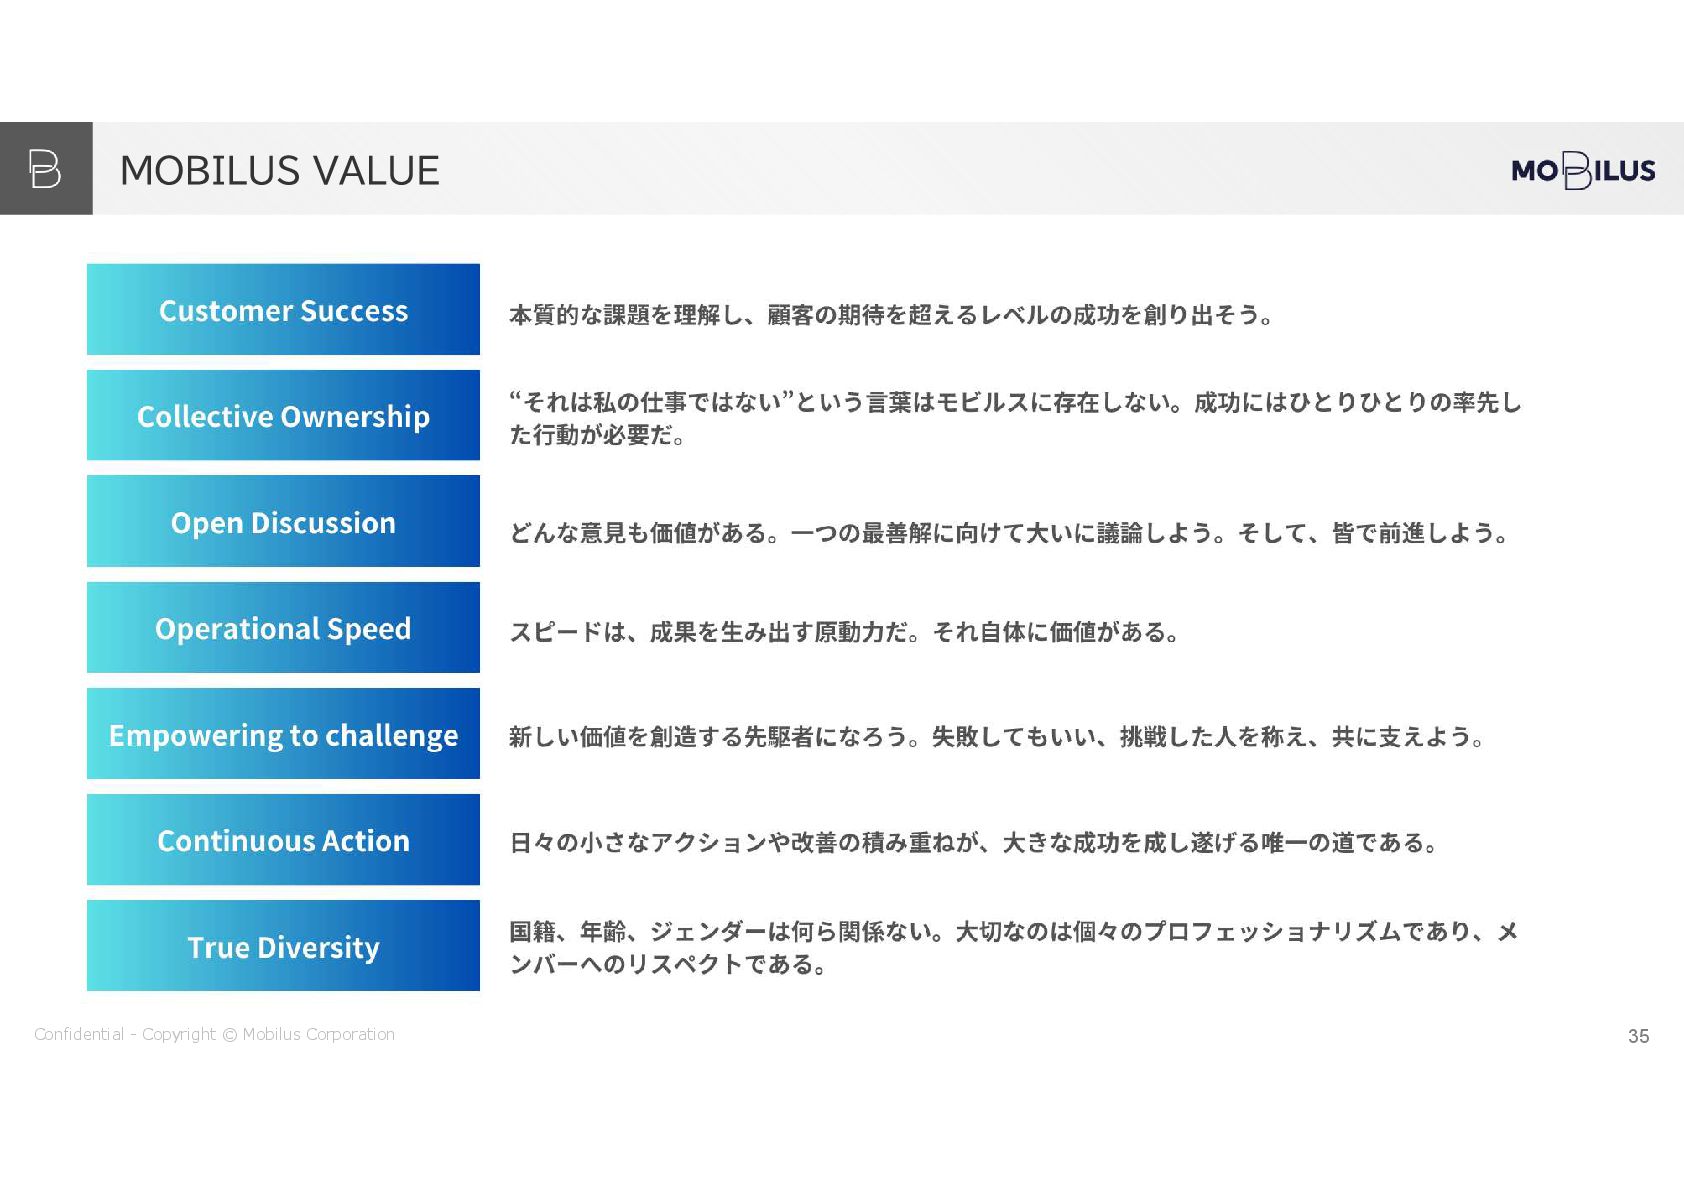Click the Open Discussion box

coord(283,521)
